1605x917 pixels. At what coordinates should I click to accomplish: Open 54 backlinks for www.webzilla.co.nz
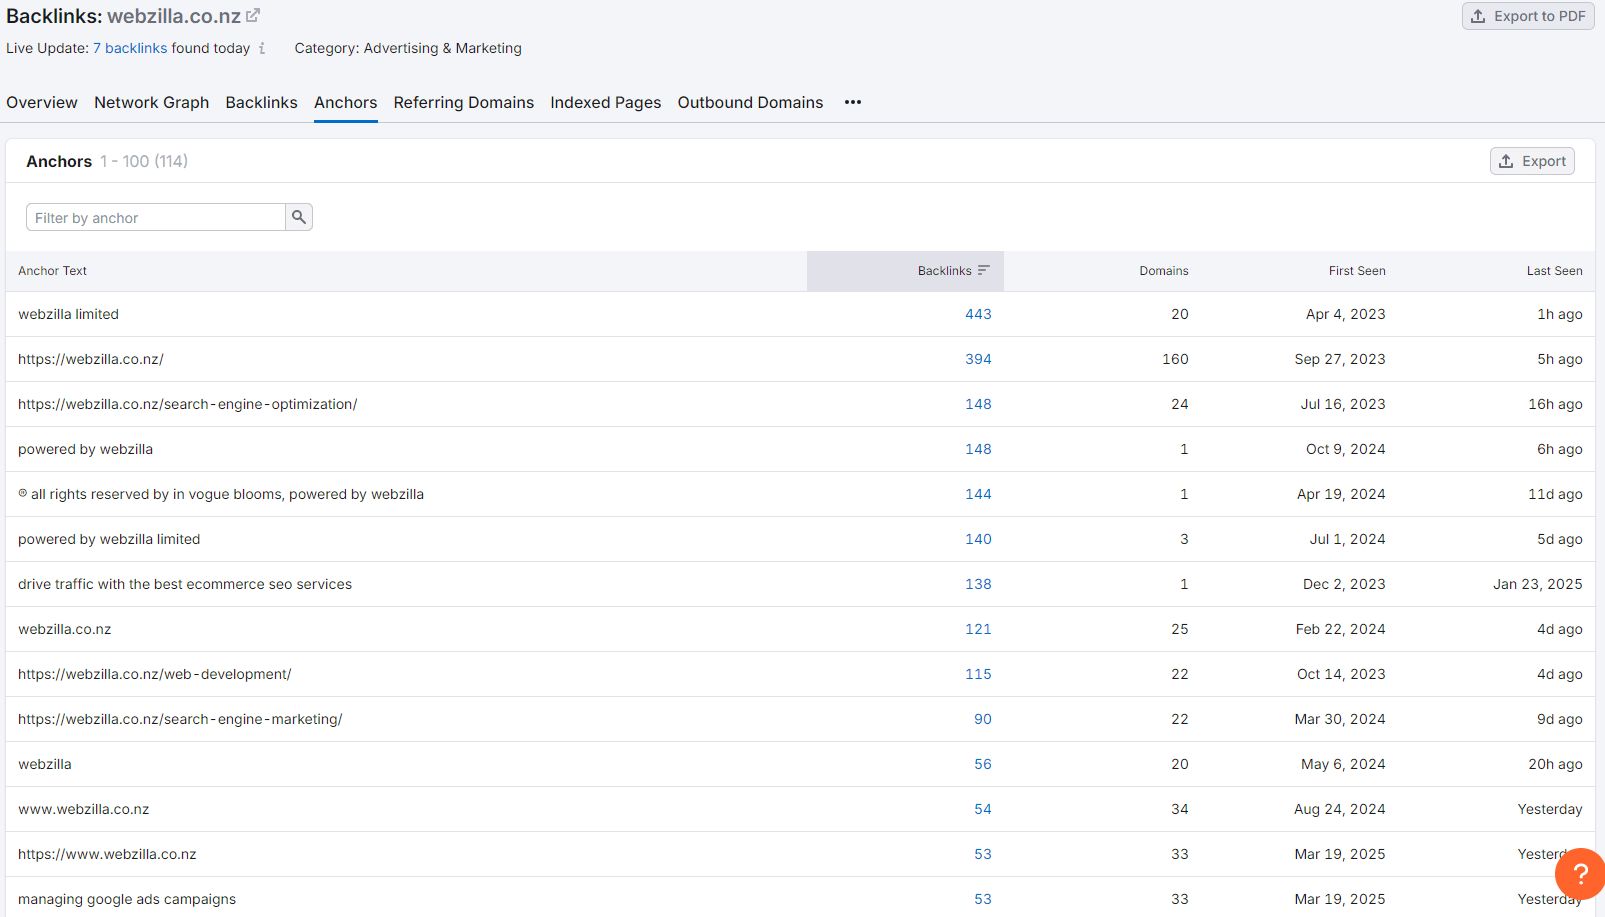click(x=983, y=809)
